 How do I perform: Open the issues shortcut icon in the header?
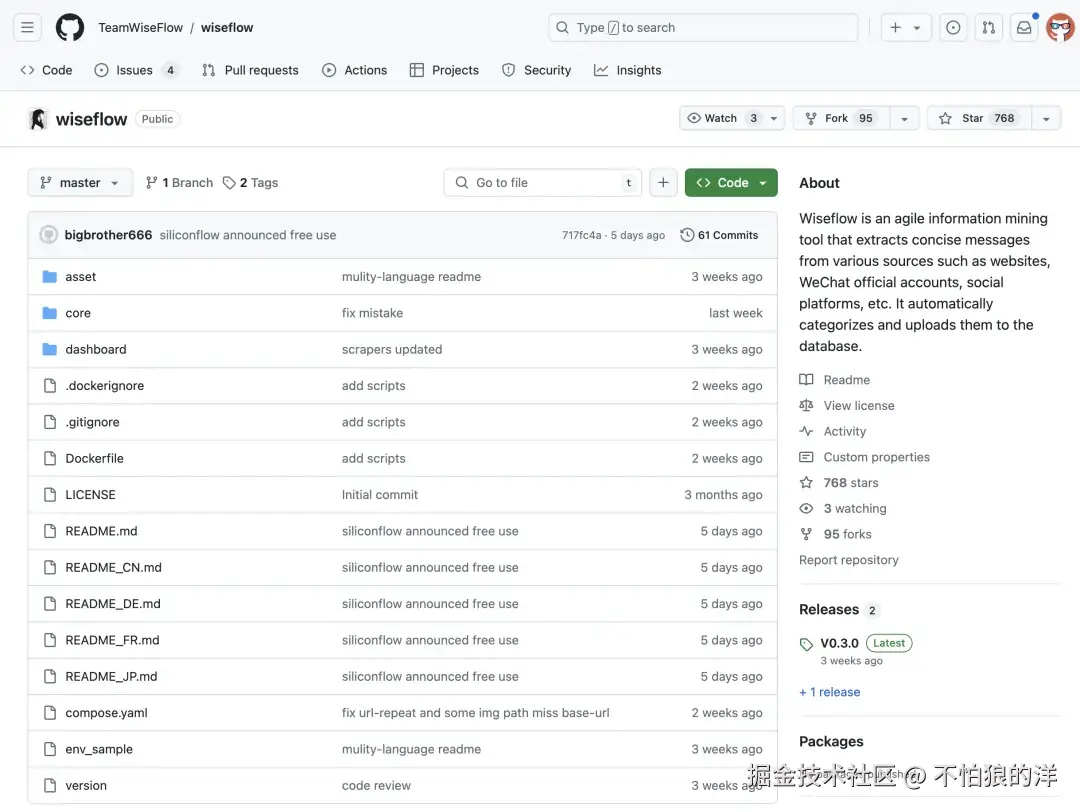coord(953,28)
